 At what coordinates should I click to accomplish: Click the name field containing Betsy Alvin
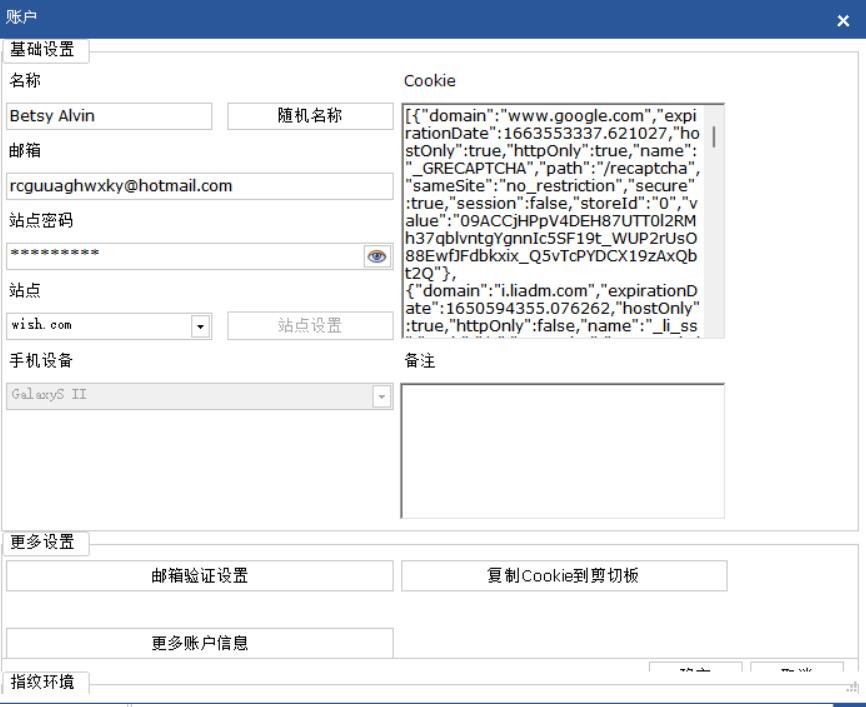tap(109, 116)
